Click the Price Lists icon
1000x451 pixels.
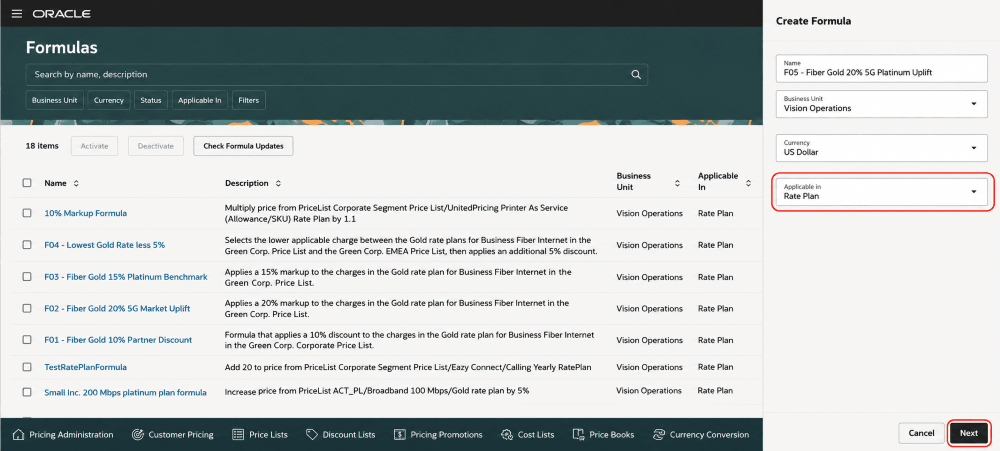pyautogui.click(x=238, y=434)
